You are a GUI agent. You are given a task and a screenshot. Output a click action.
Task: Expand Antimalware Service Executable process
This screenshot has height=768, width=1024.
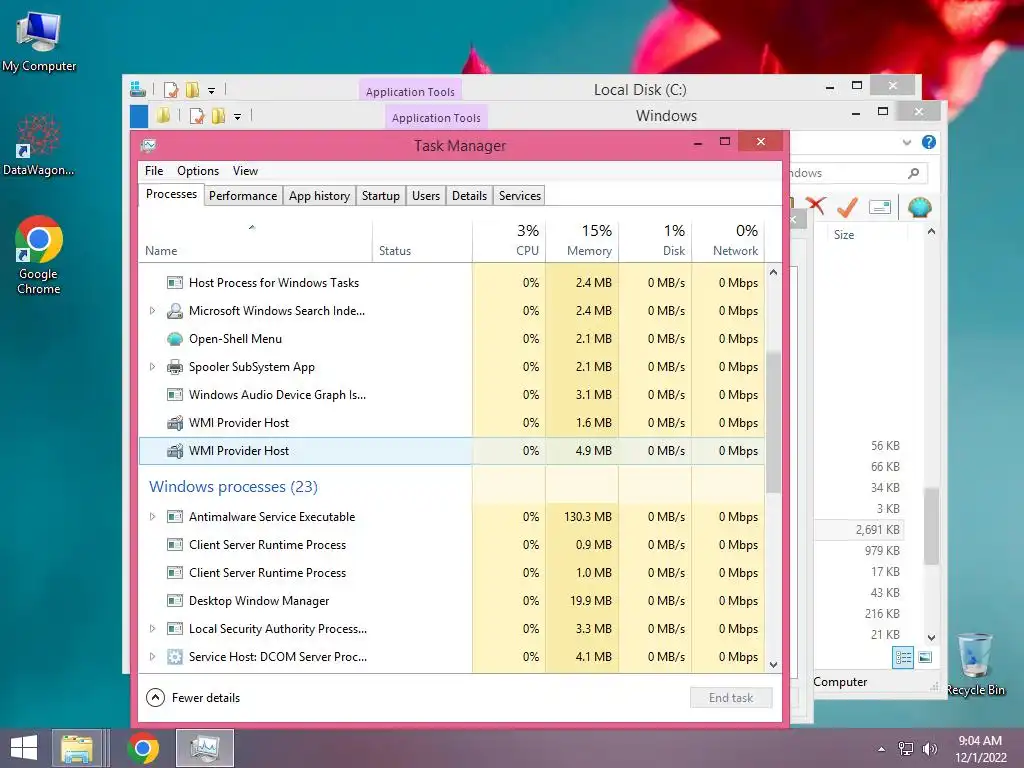(x=152, y=517)
